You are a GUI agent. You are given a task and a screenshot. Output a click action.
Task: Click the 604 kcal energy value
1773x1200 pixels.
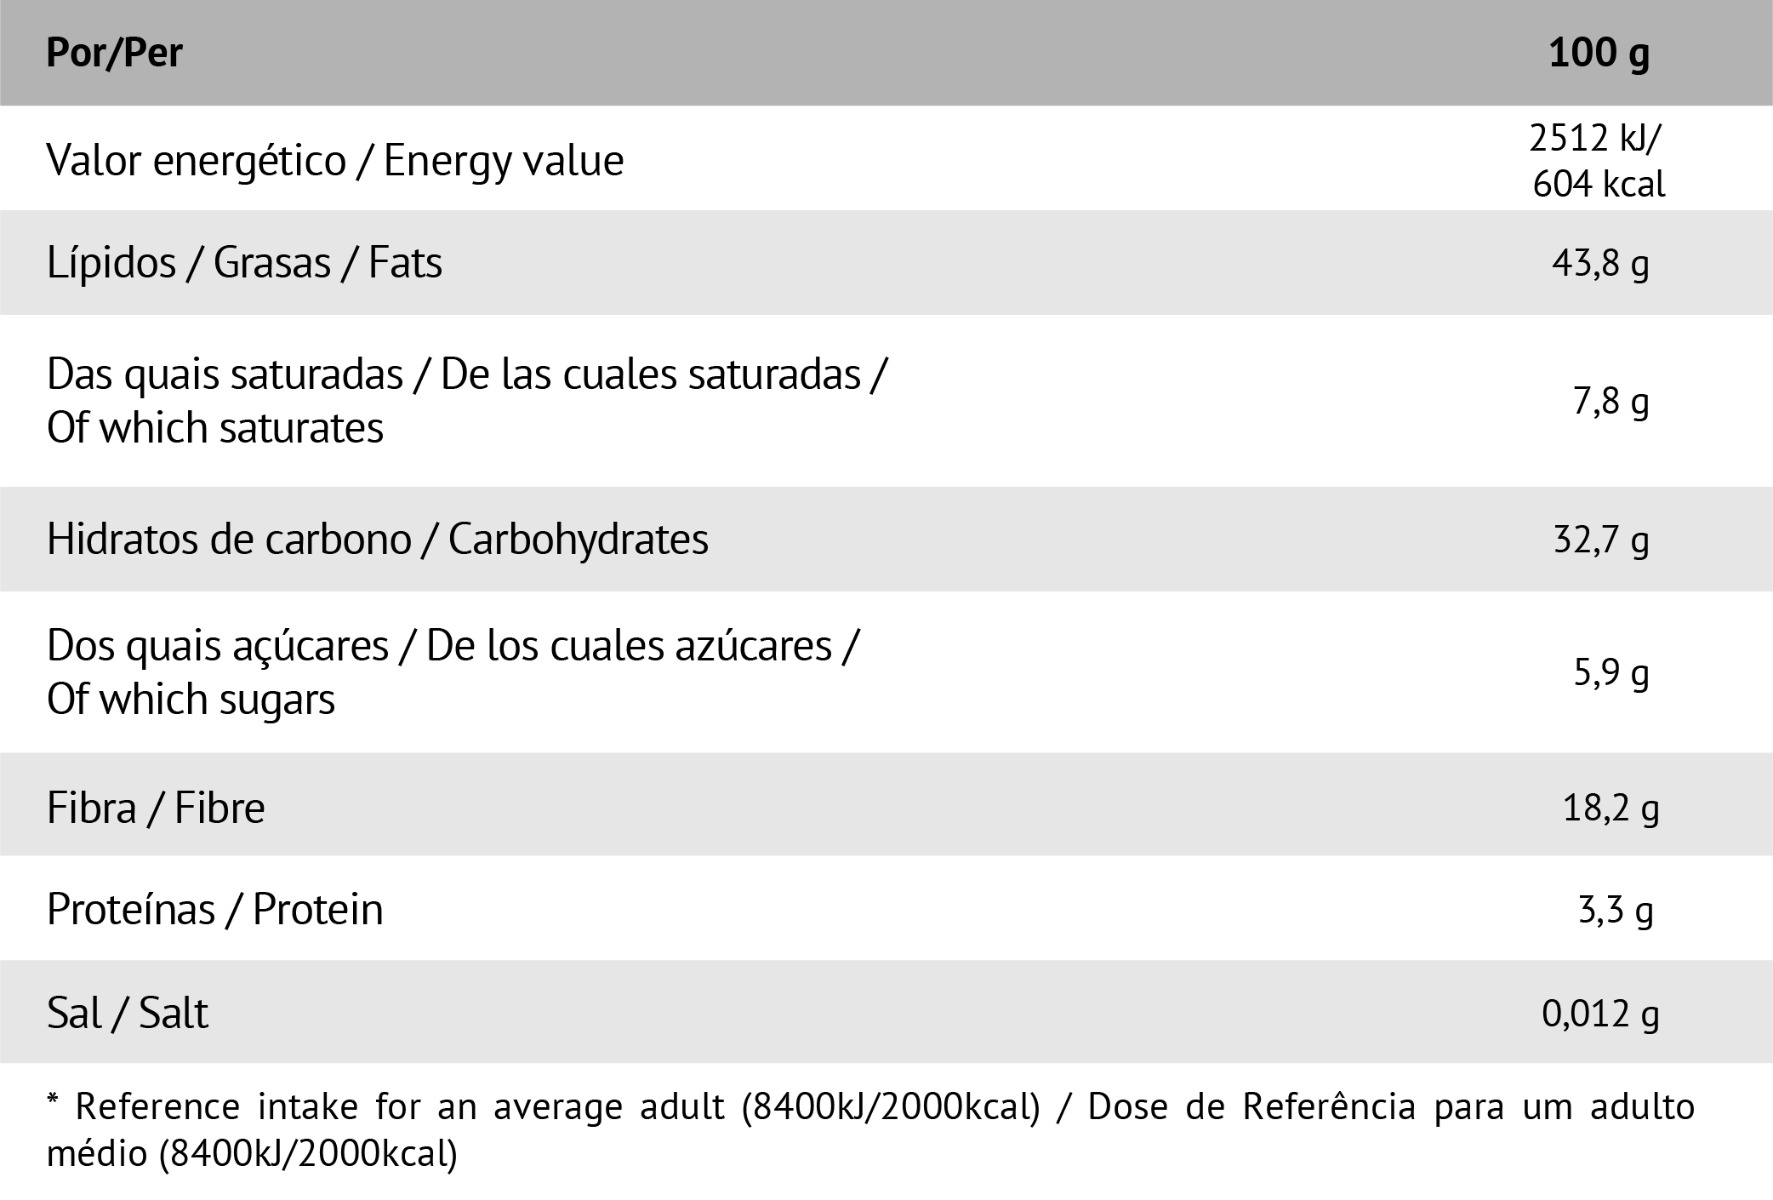(x=1598, y=184)
